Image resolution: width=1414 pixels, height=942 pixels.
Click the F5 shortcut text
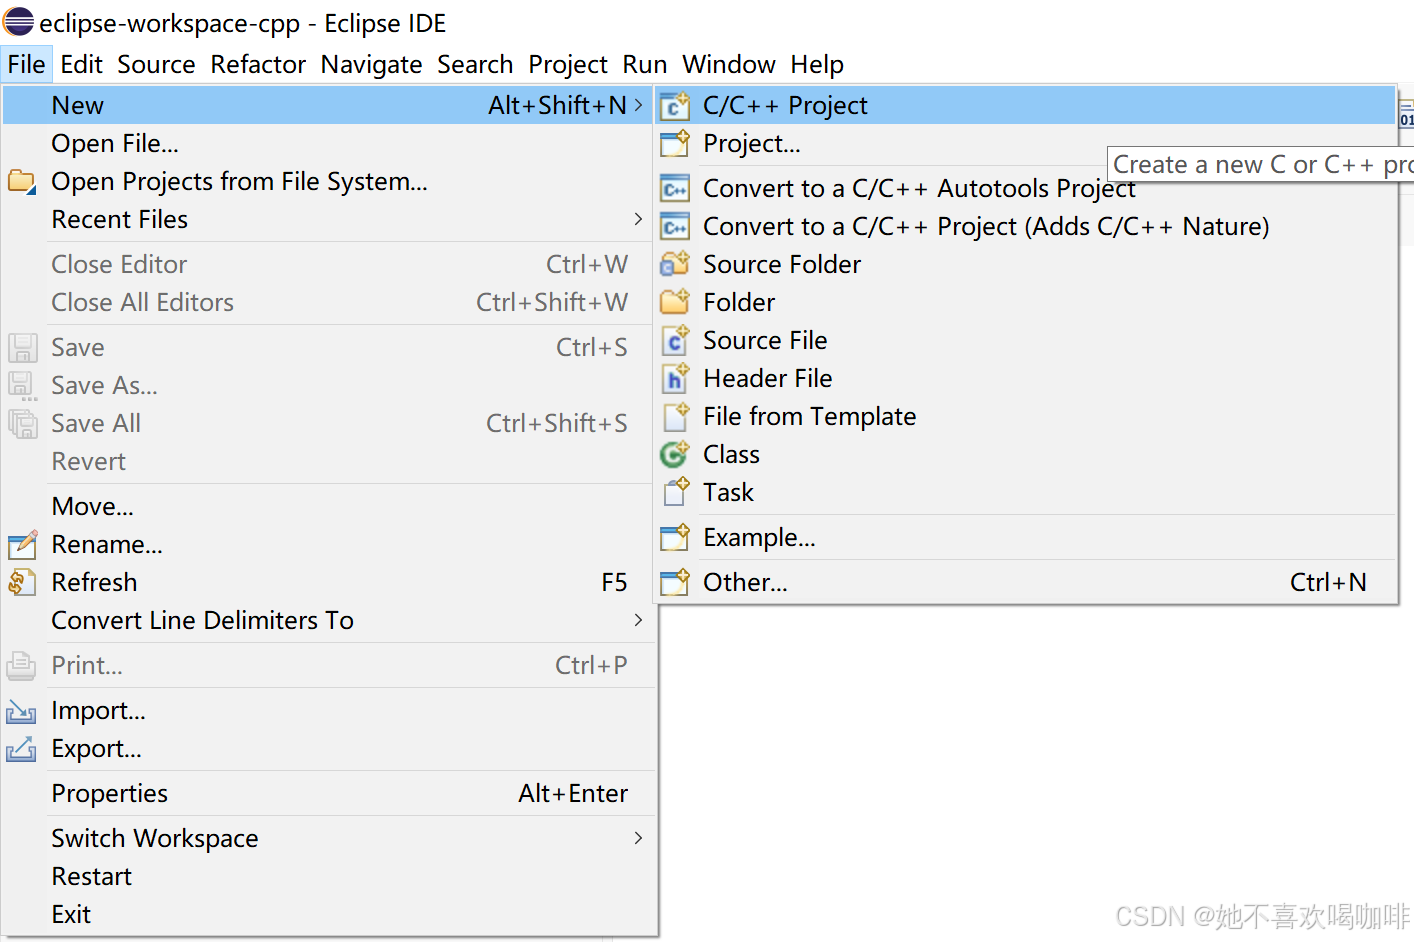click(614, 582)
